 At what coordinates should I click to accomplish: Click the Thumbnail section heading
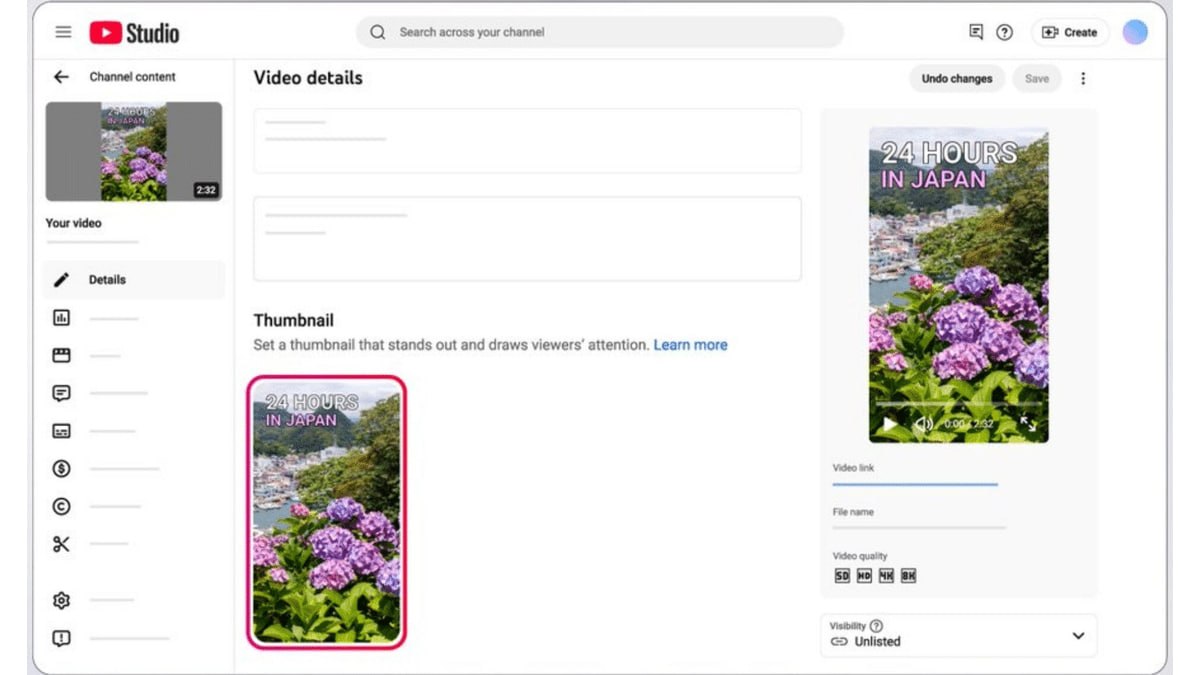pos(293,320)
